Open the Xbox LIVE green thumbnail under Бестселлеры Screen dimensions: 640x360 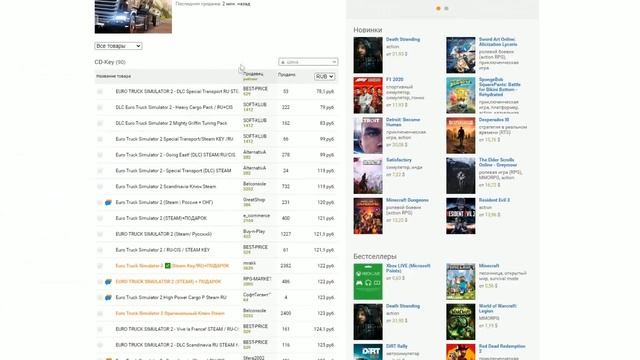click(x=368, y=282)
